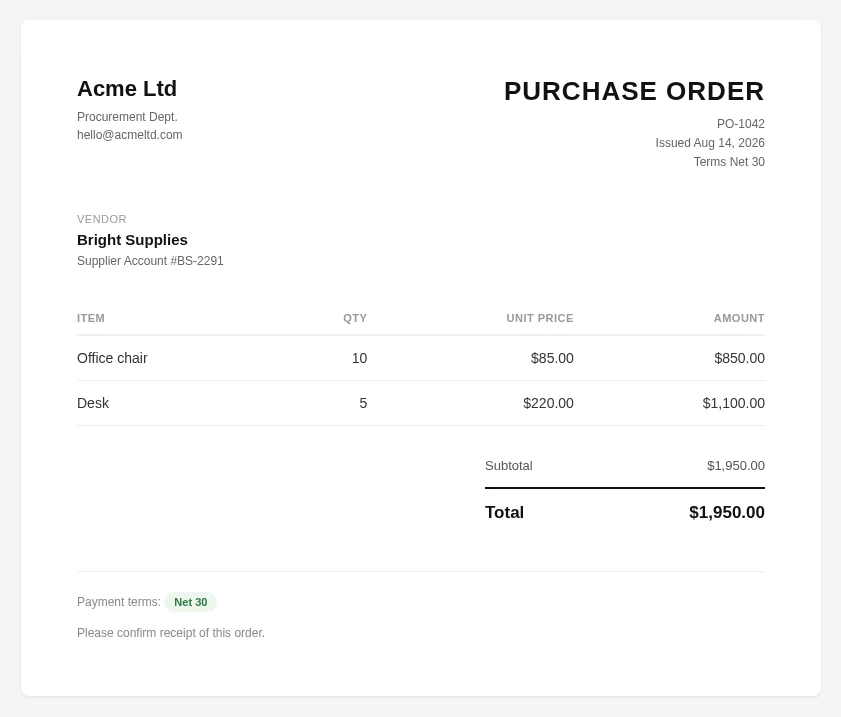Click the ITEM column header
841x717 pixels.
click(x=91, y=318)
